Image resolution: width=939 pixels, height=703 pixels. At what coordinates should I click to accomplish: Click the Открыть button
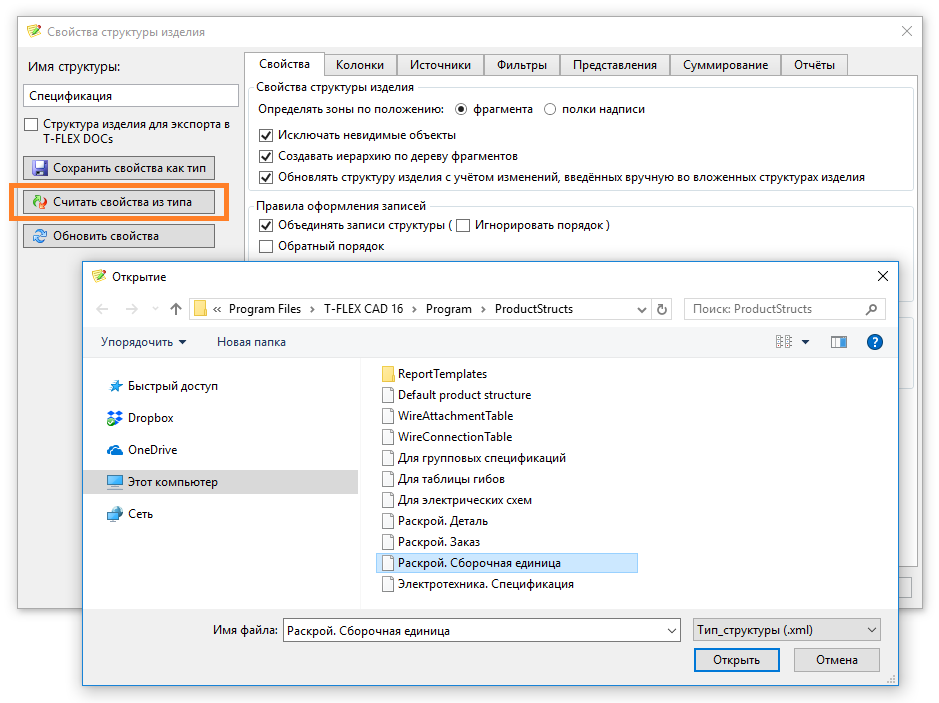click(736, 660)
